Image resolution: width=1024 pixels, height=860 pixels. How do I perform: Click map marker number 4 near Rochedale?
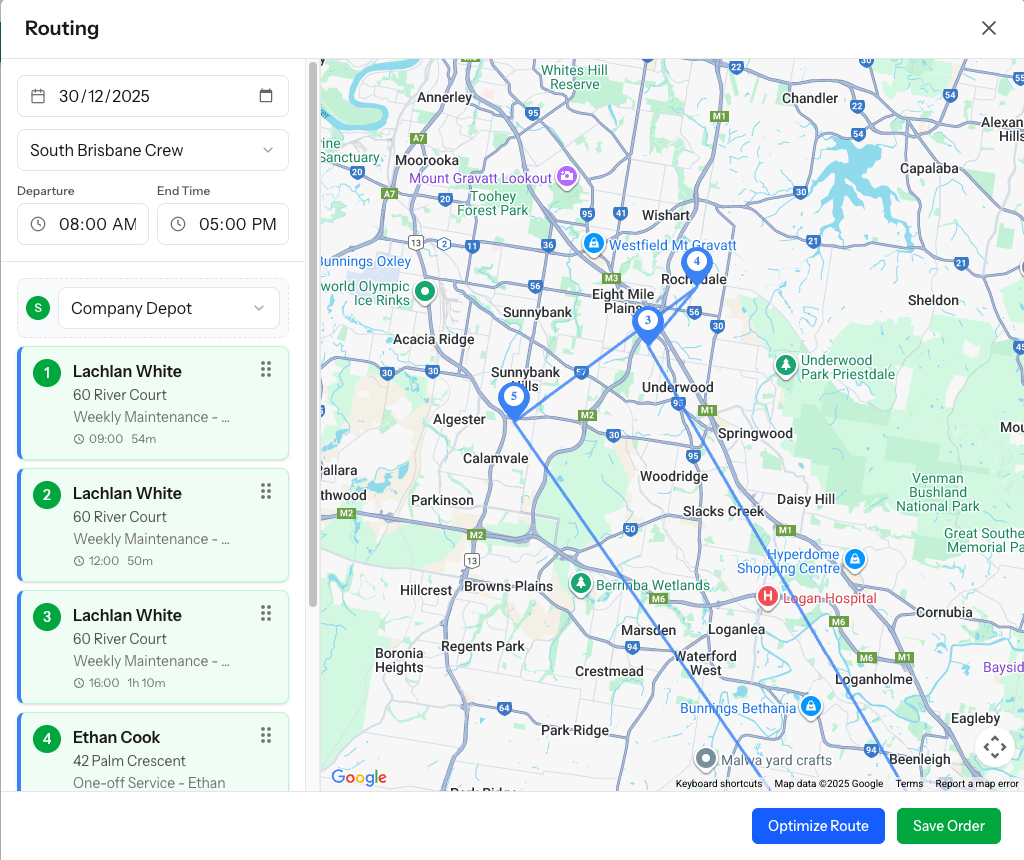[697, 263]
